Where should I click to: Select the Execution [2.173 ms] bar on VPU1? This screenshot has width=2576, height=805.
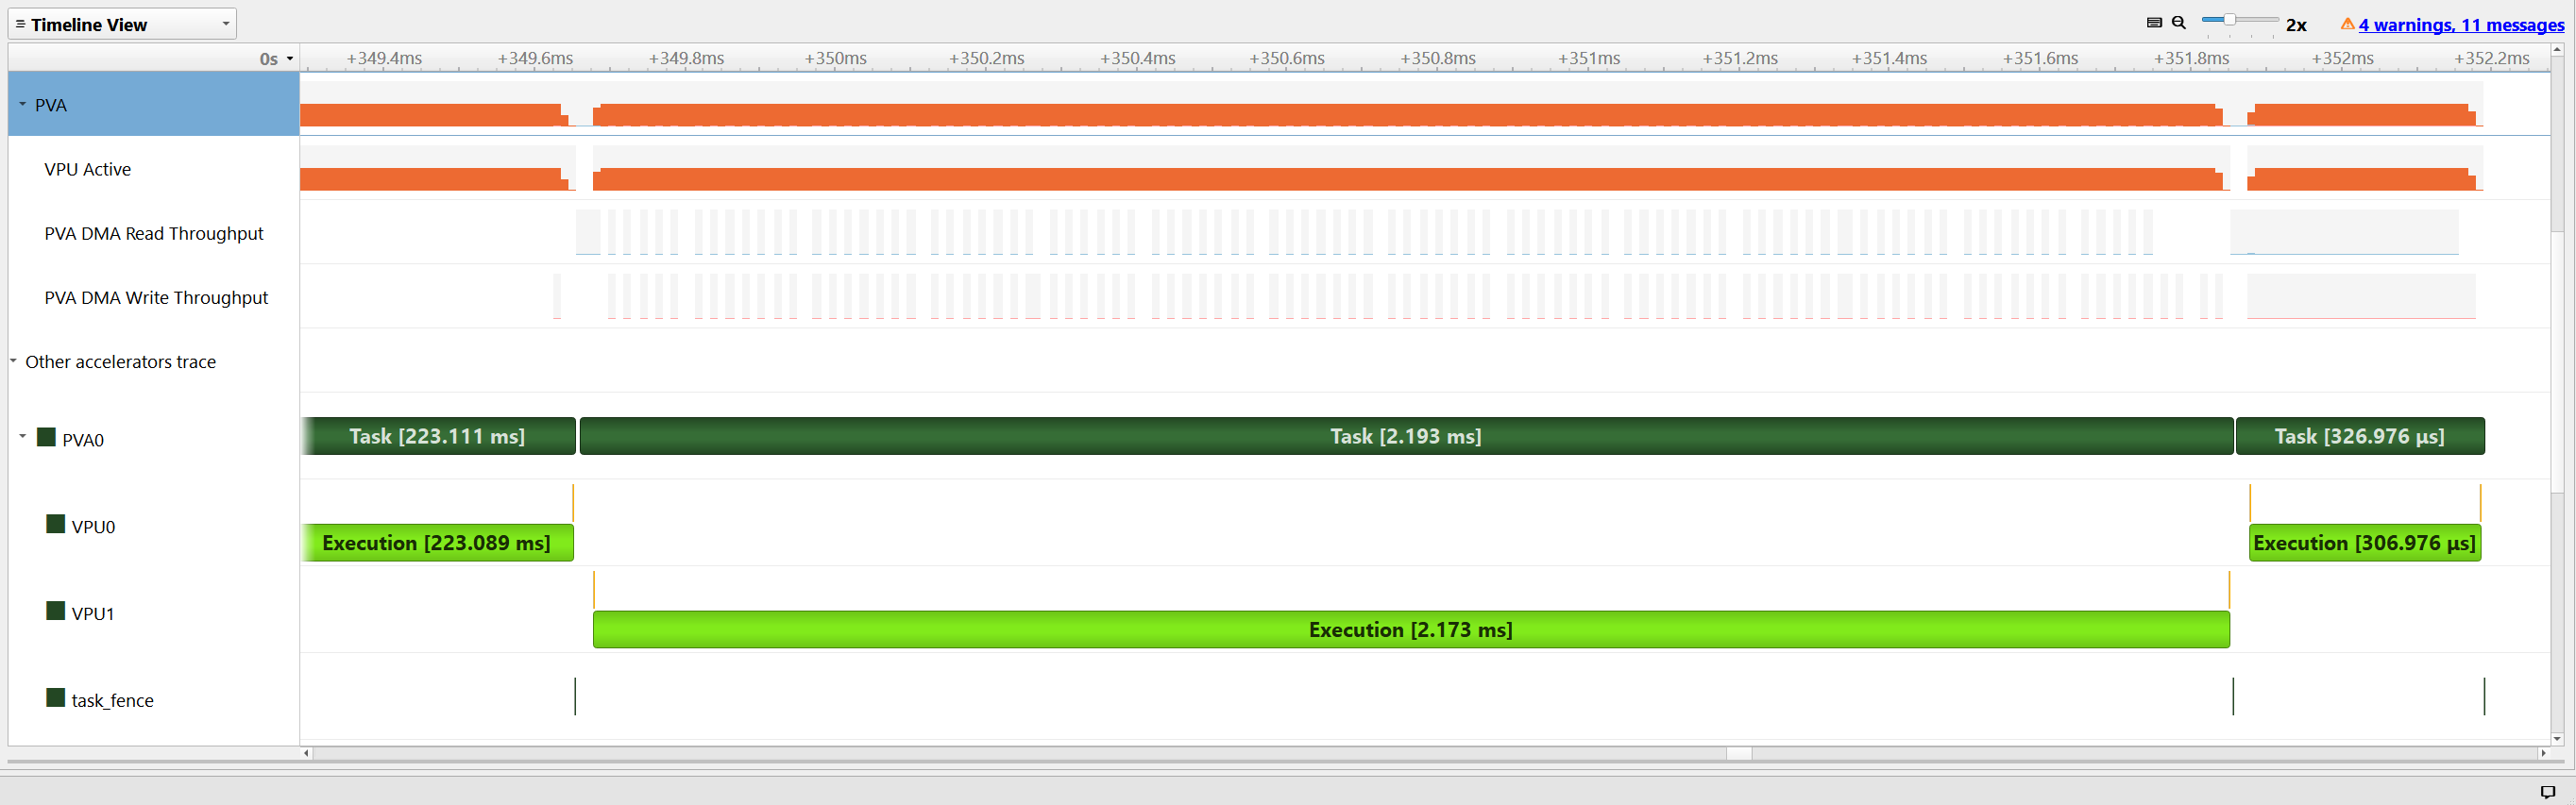pyautogui.click(x=1410, y=630)
